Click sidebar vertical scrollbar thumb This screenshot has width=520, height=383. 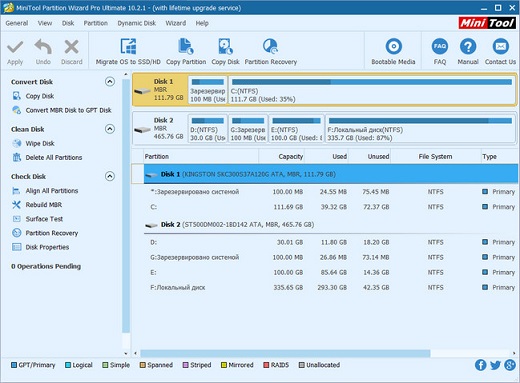pos(126,206)
